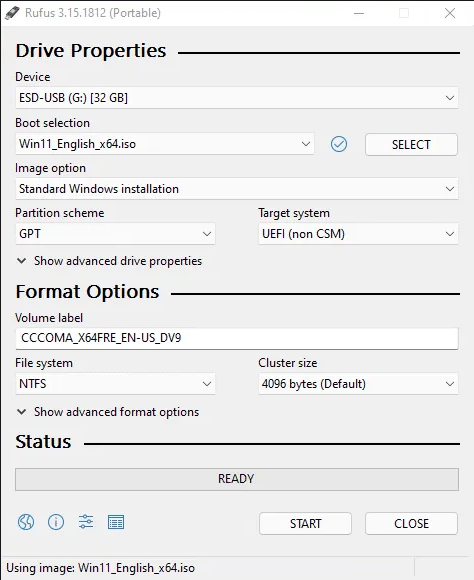Open the Cluster size dropdown

point(358,384)
